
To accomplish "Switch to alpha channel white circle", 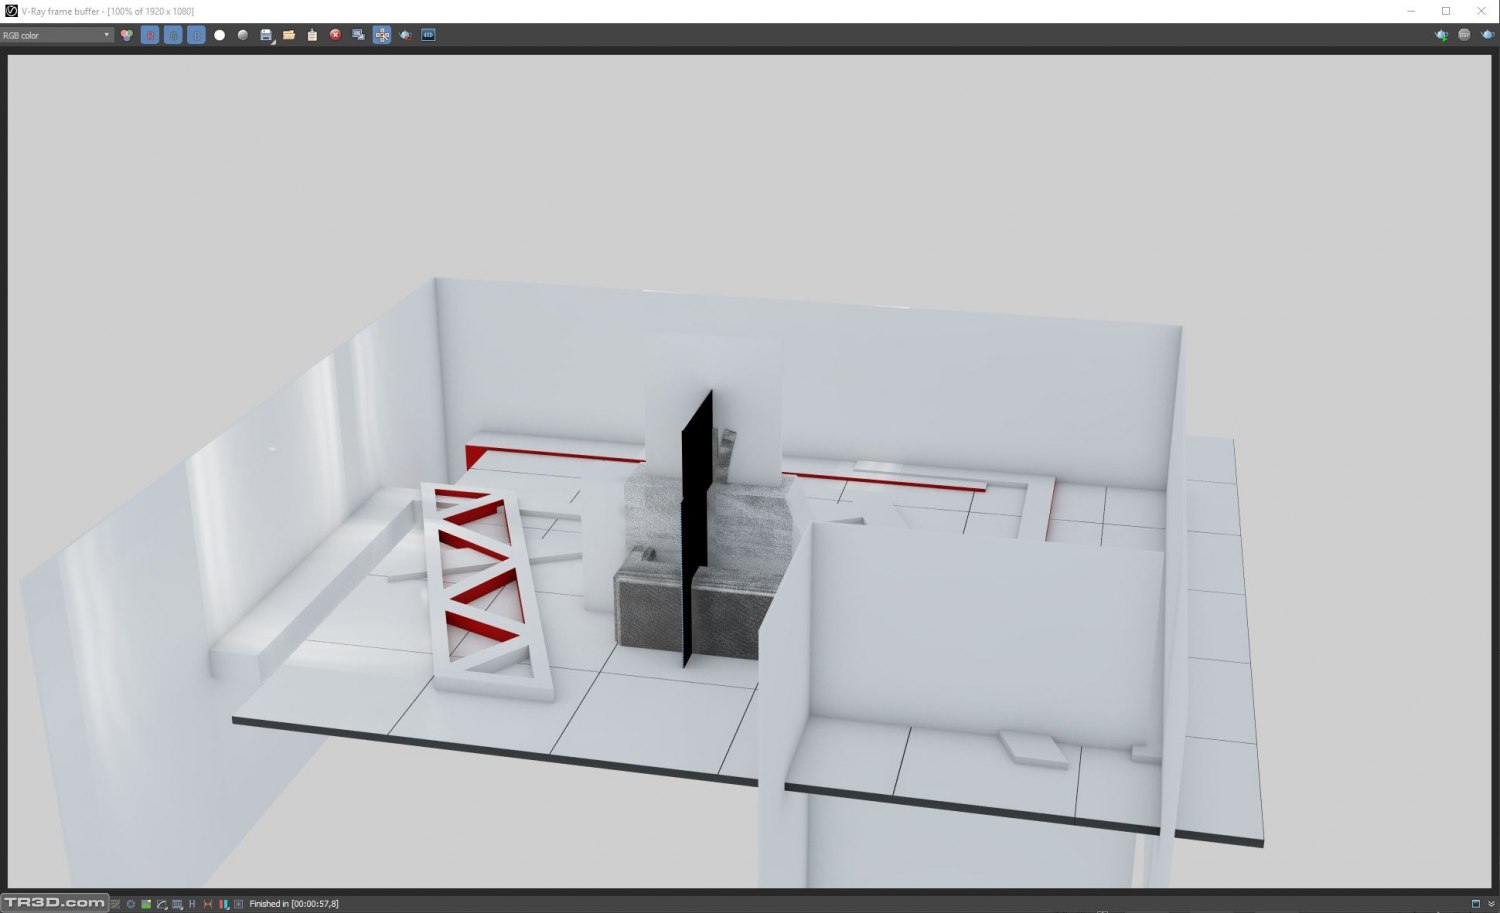I will (220, 35).
